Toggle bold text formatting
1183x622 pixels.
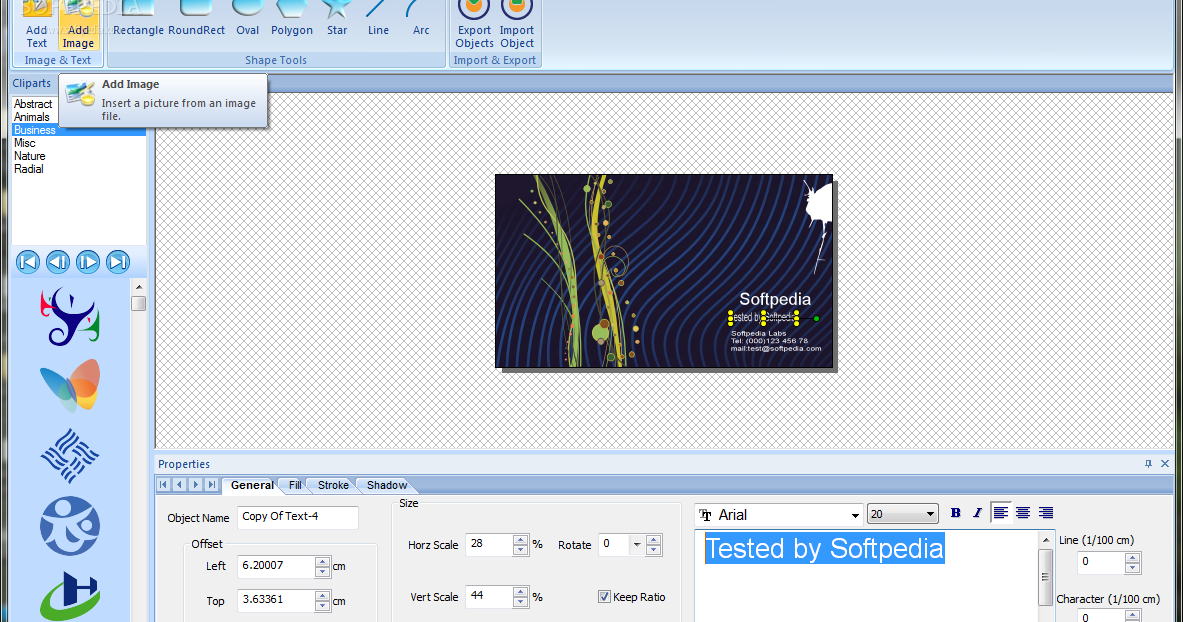tap(955, 513)
